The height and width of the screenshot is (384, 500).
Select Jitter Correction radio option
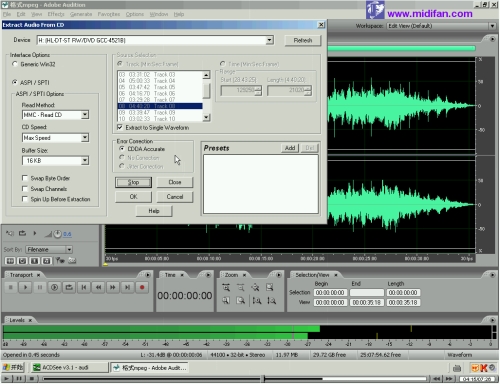(122, 166)
